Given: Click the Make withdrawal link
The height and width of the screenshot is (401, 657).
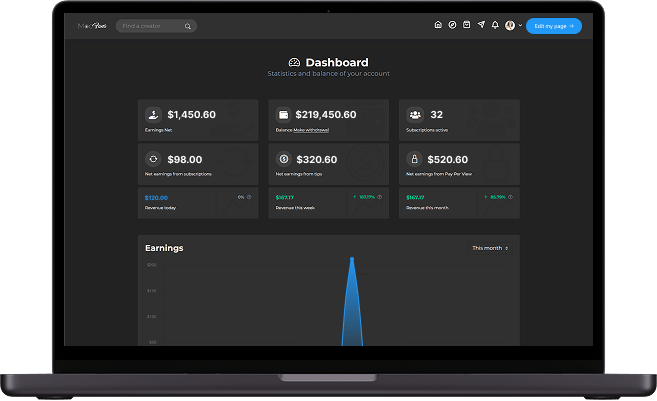Looking at the screenshot, I should 311,130.
